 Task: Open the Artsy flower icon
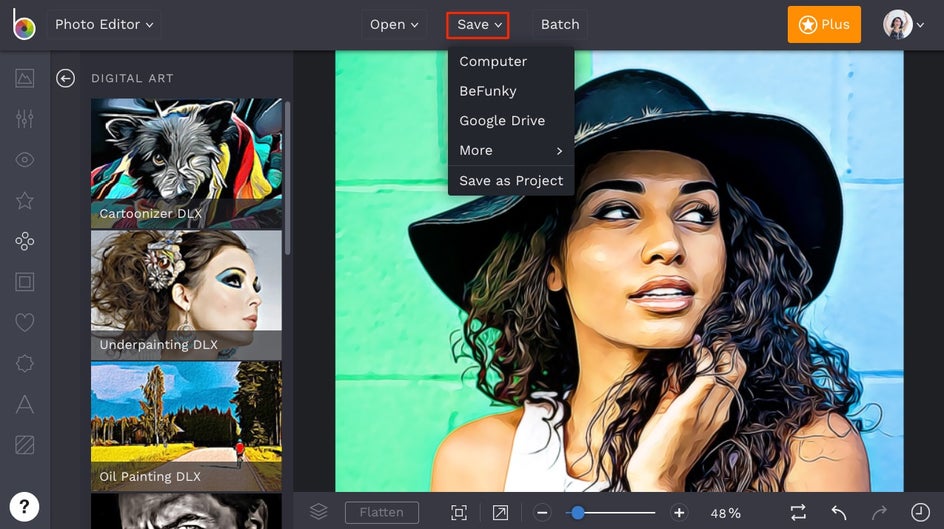(25, 241)
